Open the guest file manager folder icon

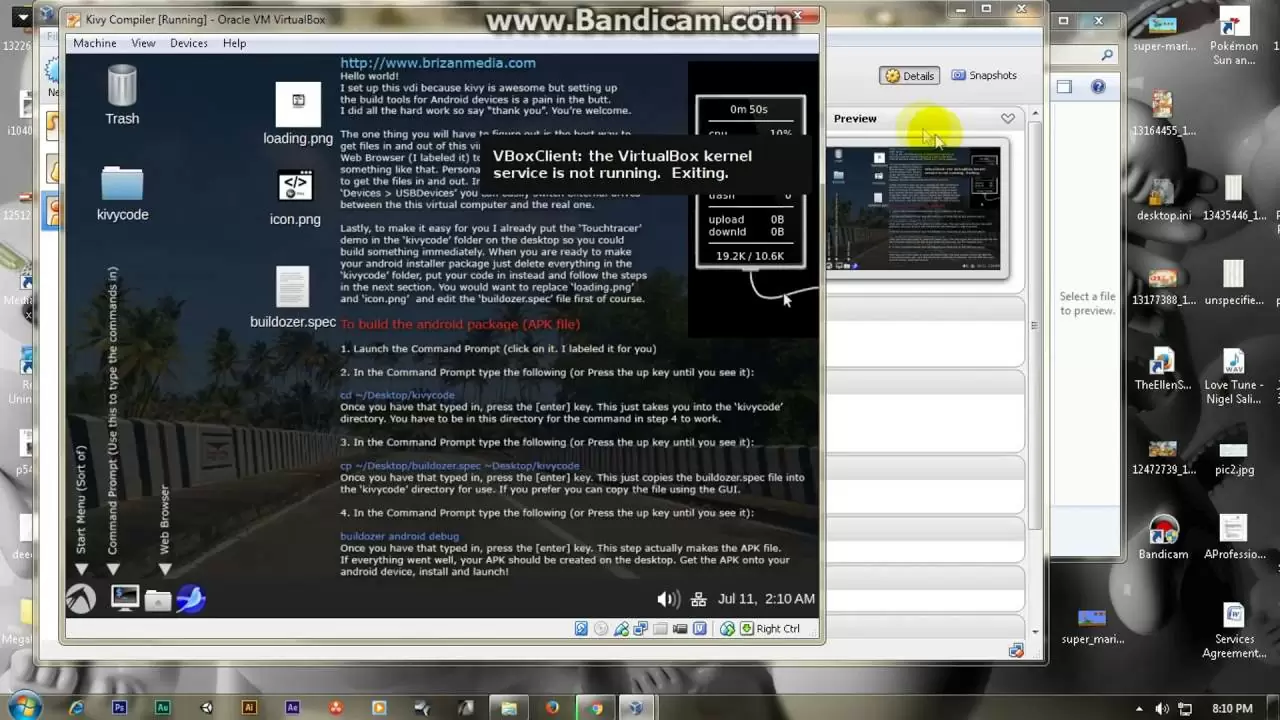[157, 600]
